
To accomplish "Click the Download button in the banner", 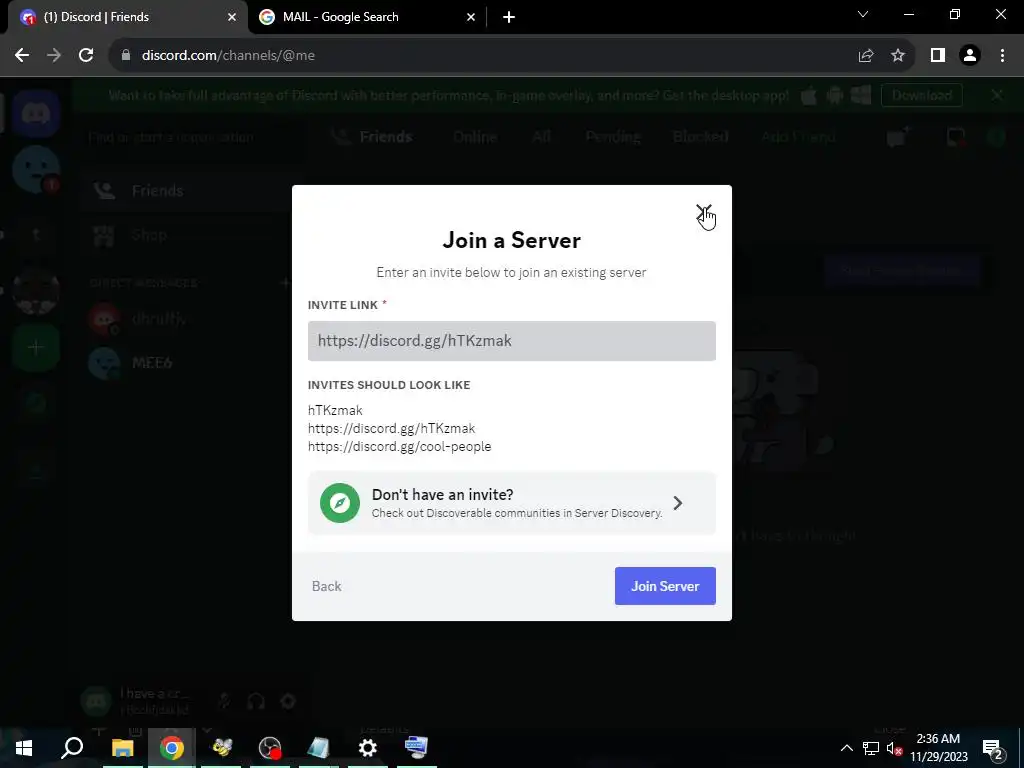I will click(921, 95).
